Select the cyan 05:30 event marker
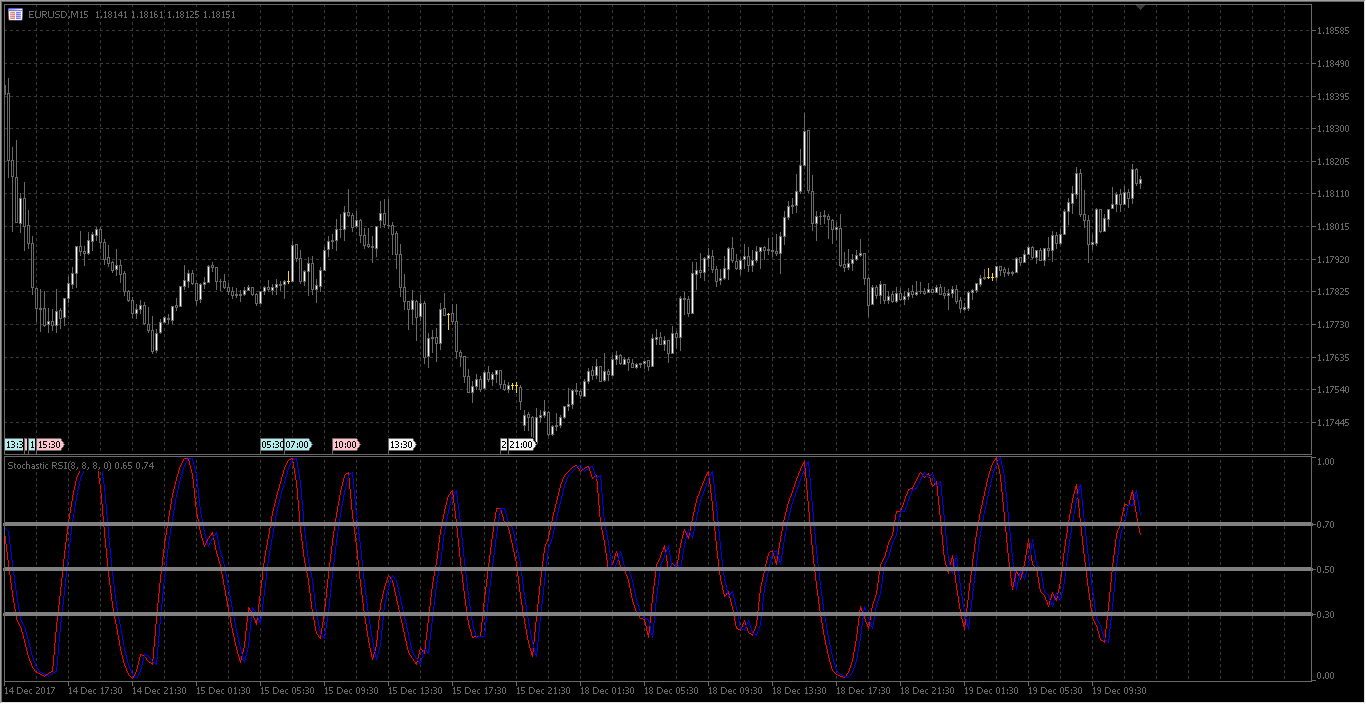1366x704 pixels. tap(272, 444)
